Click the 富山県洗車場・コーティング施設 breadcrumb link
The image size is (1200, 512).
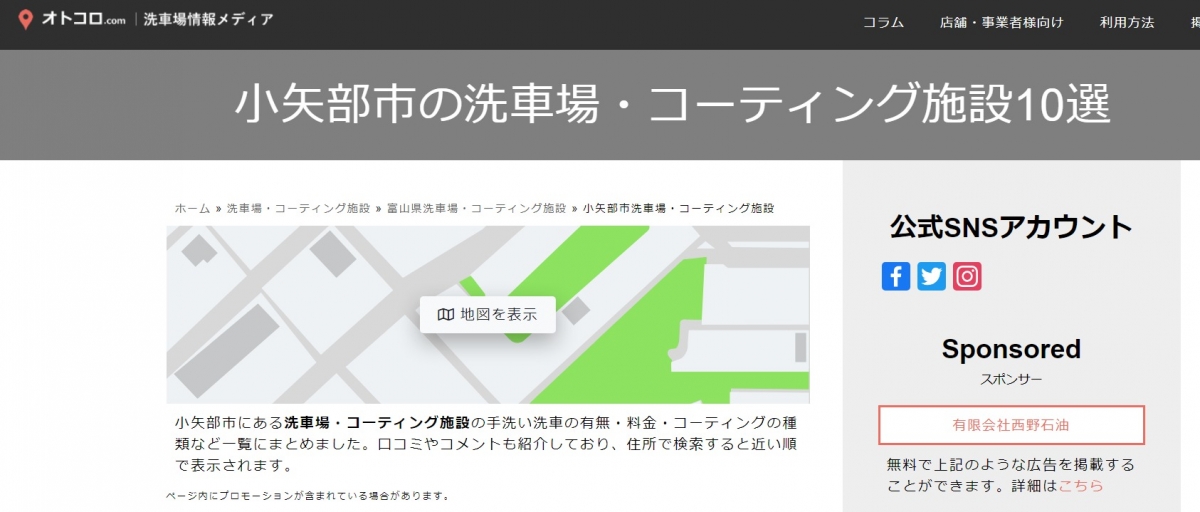476,208
